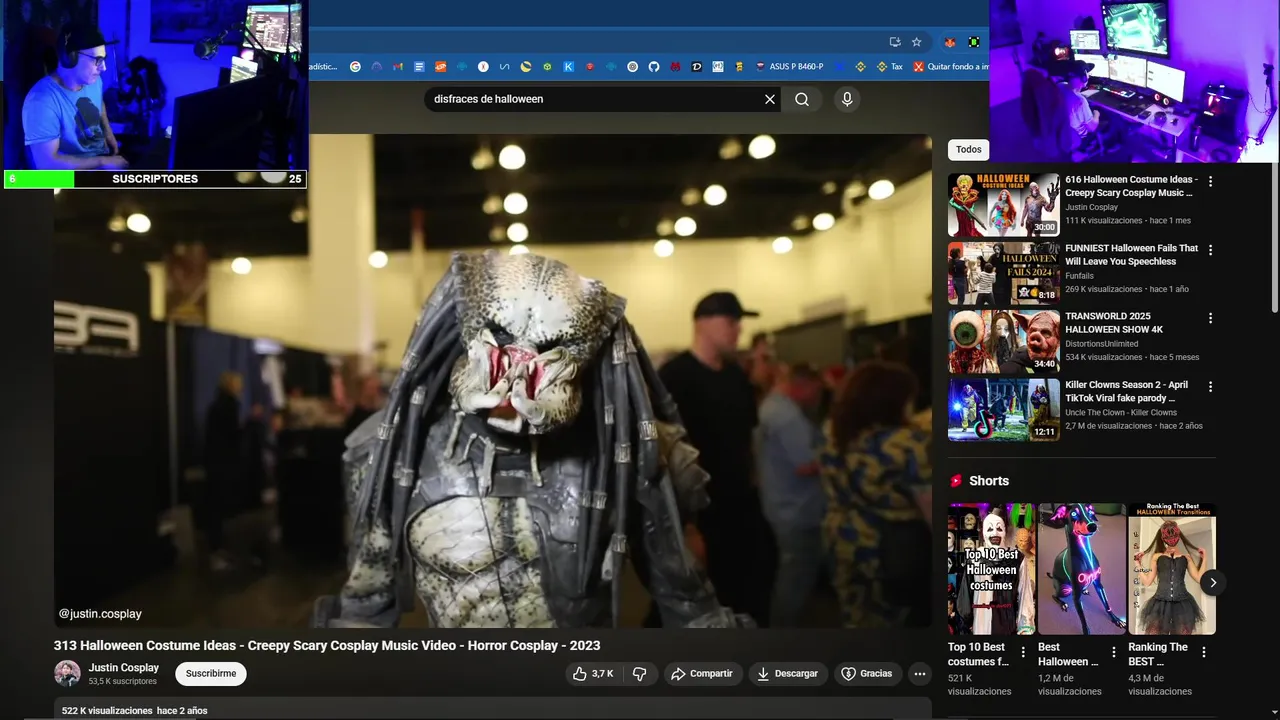Click 'FUNNIEST Halloween Fails That' title
Image resolution: width=1280 pixels, height=720 pixels.
tap(1131, 255)
